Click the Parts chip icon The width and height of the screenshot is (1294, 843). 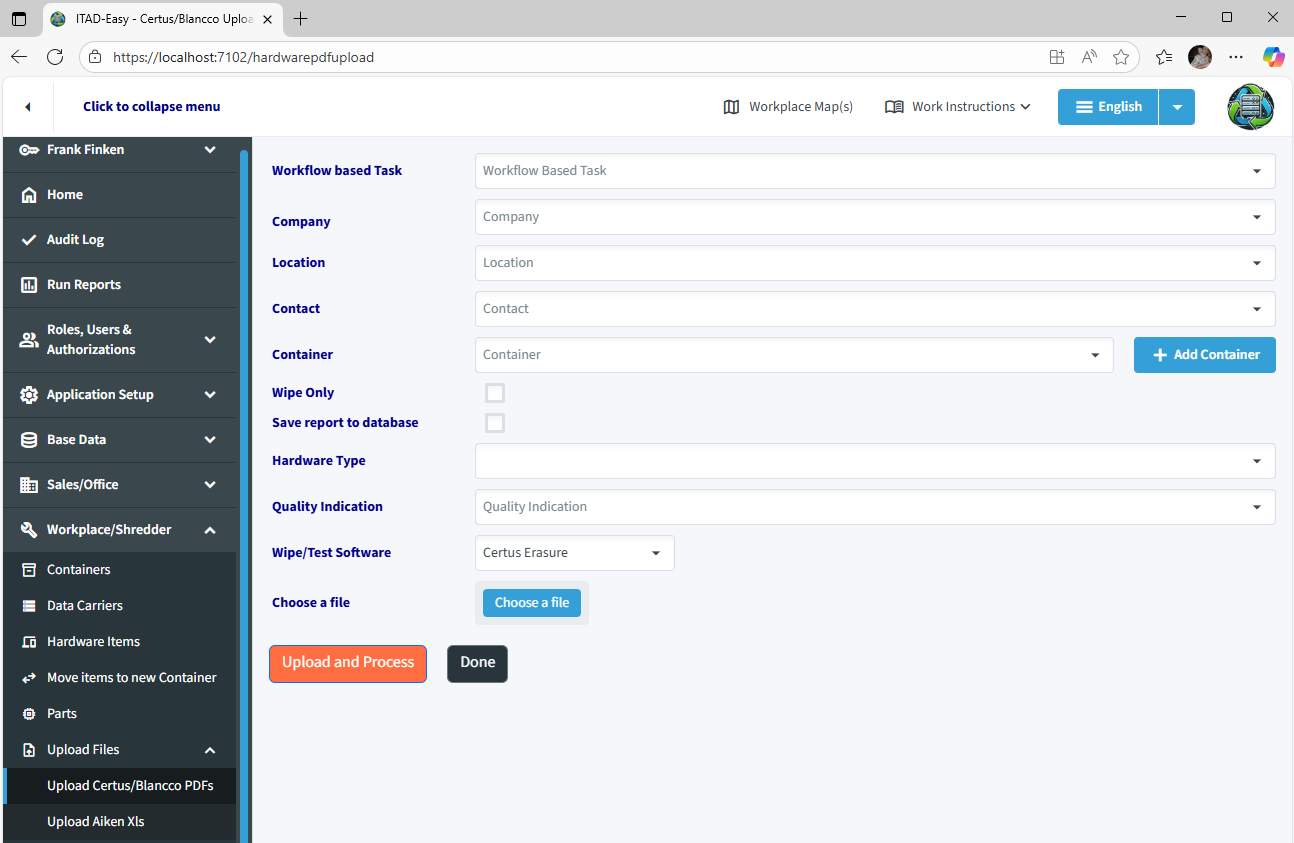click(29, 714)
